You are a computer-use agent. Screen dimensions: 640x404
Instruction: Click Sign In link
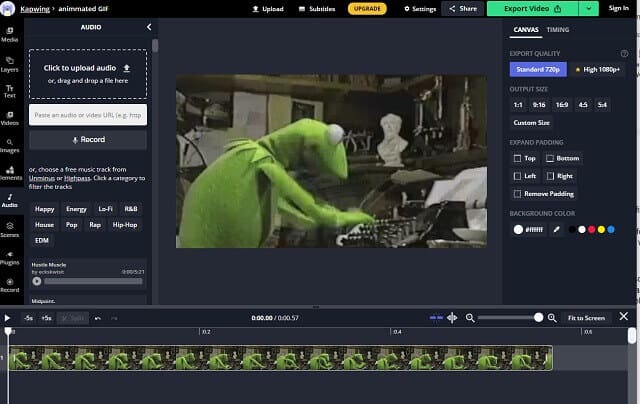[618, 8]
